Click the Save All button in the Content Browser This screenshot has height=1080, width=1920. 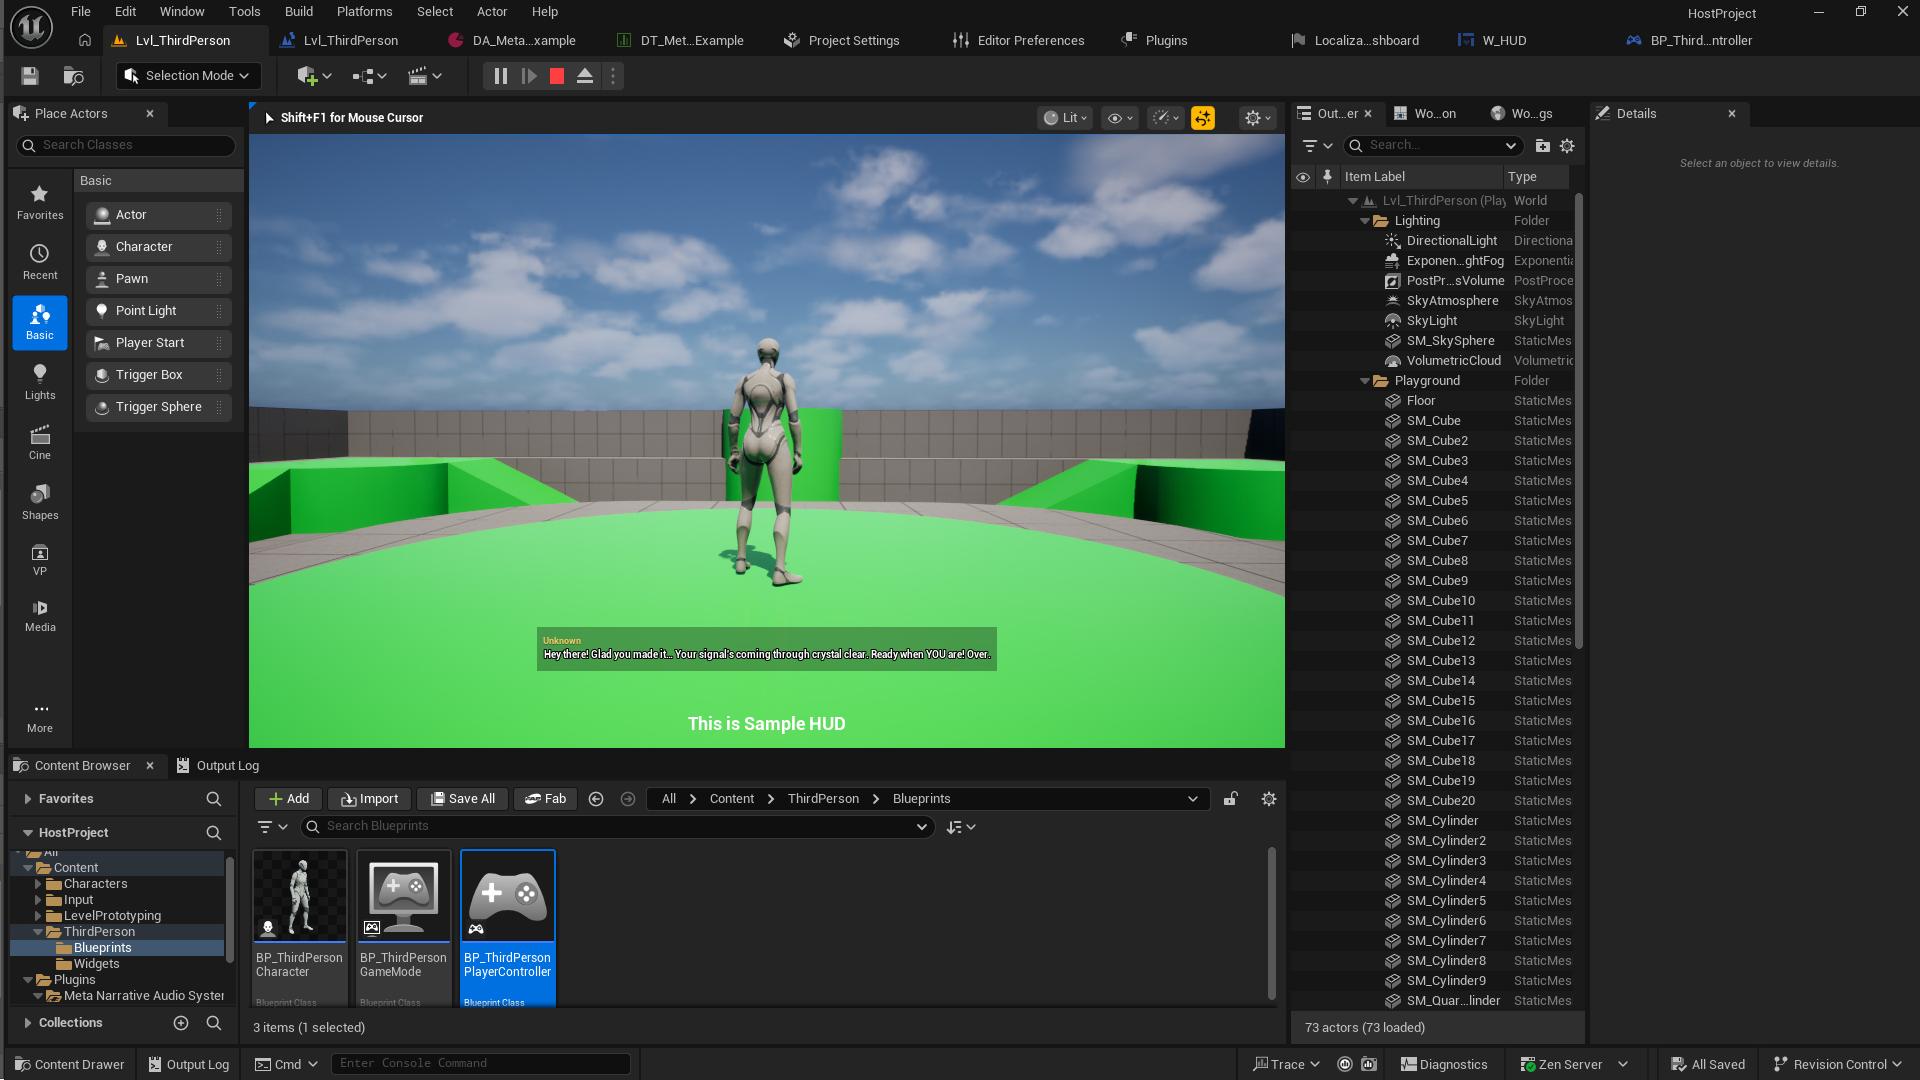tap(461, 798)
